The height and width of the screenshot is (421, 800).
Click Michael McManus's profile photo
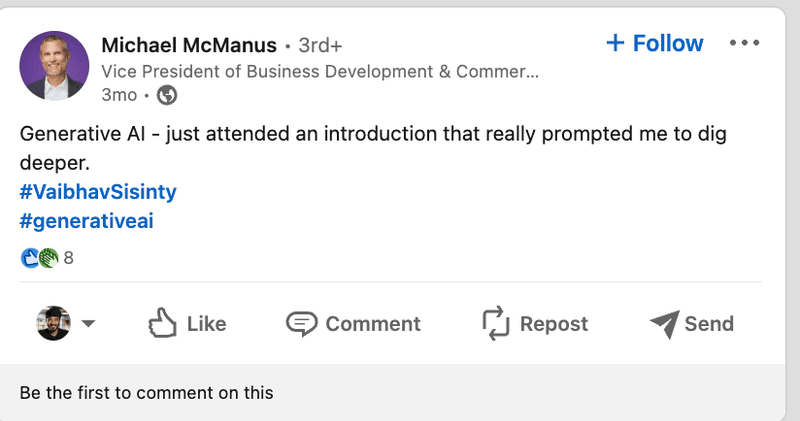coord(53,66)
